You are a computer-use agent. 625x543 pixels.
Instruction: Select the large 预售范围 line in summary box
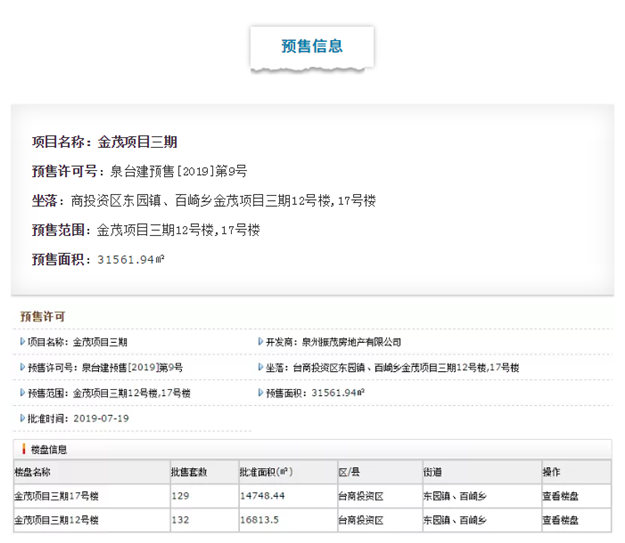click(x=146, y=230)
